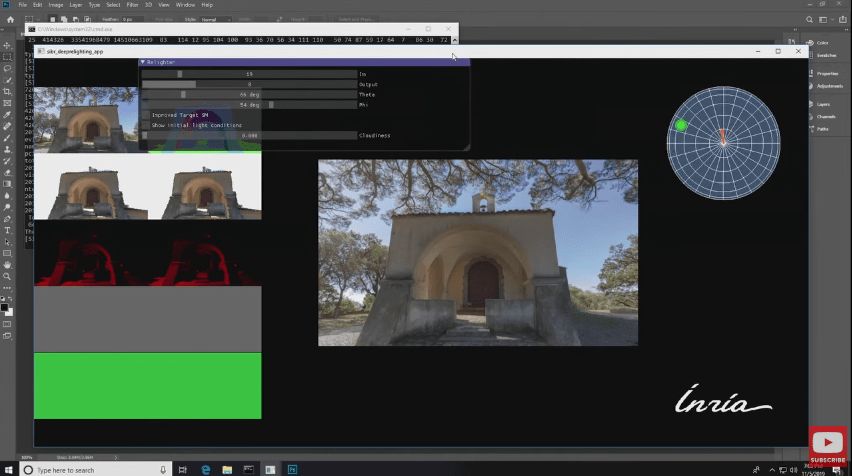Click the Windows Start button

tap(9, 469)
